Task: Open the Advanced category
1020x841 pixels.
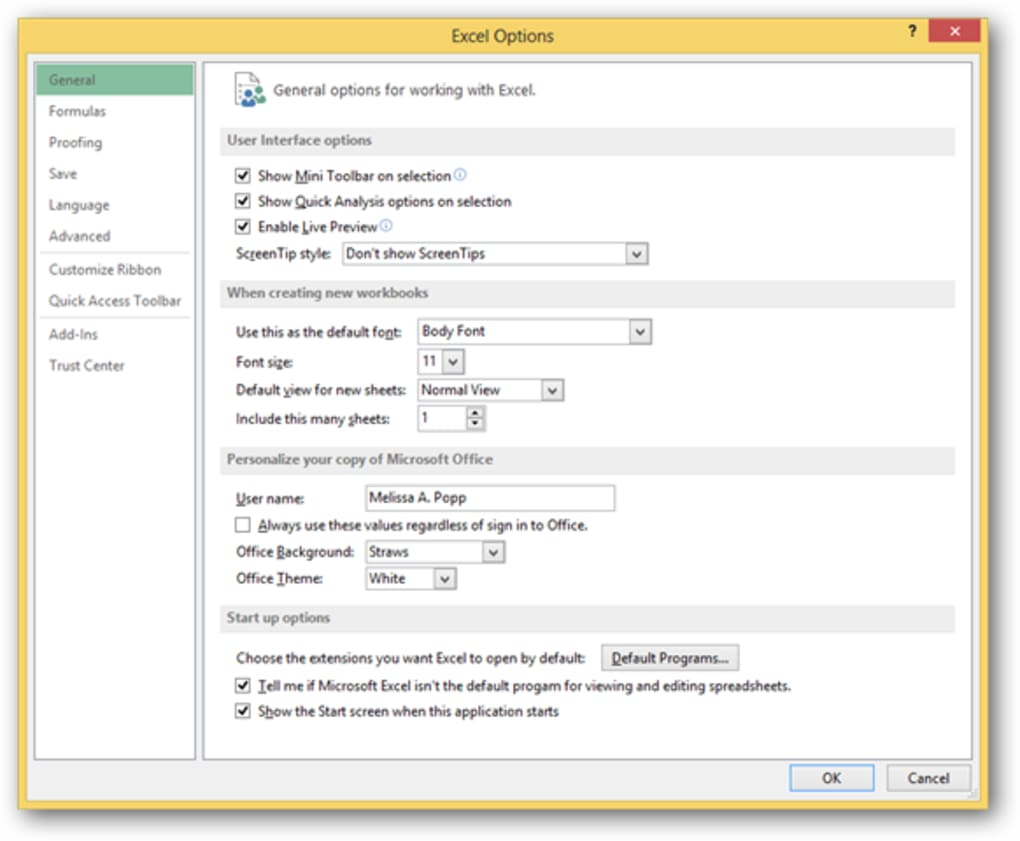Action: pos(114,236)
